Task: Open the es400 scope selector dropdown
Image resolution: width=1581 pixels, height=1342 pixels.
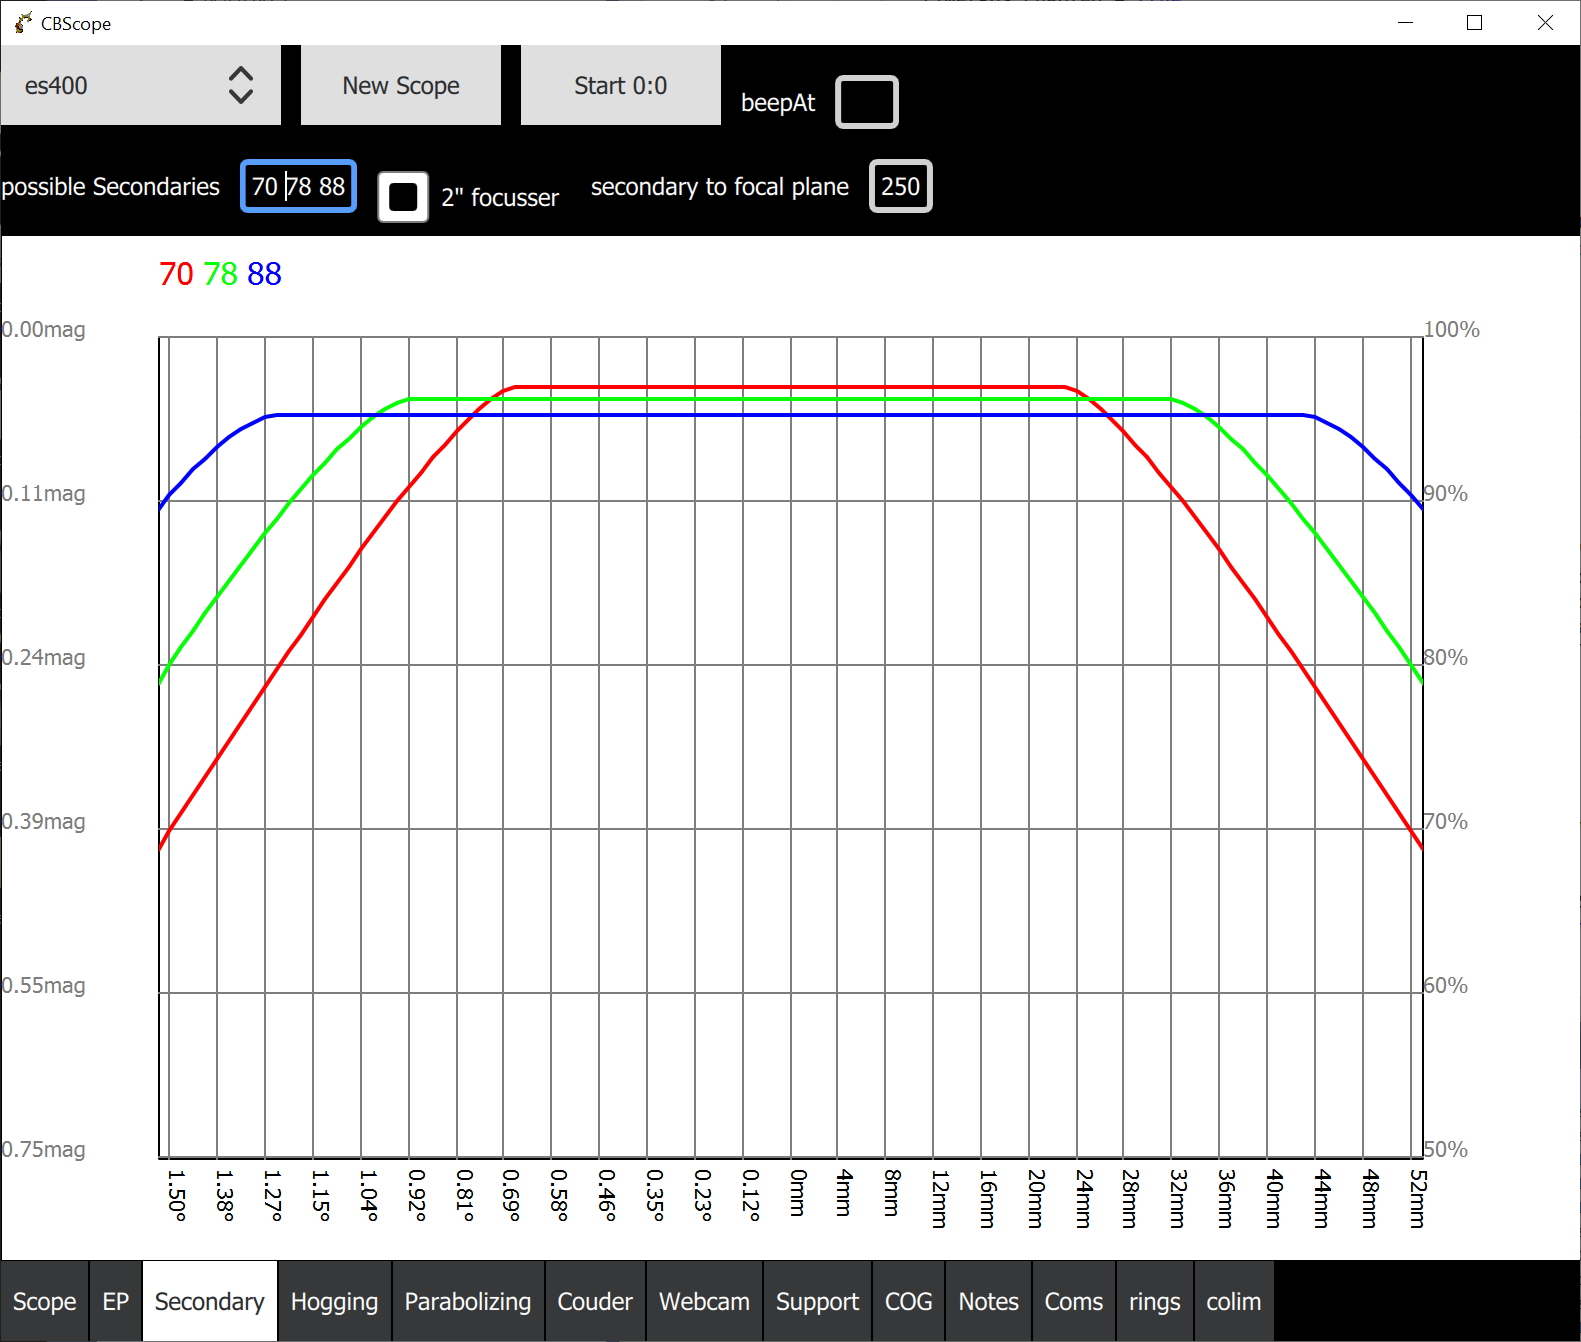Action: pos(140,85)
